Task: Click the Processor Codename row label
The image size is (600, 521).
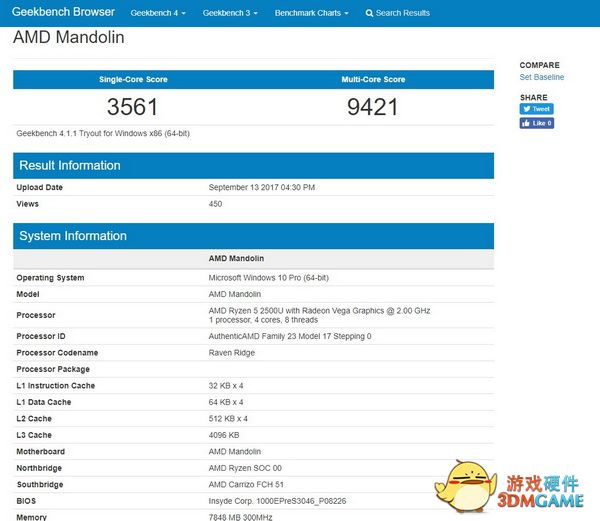Action: click(57, 353)
